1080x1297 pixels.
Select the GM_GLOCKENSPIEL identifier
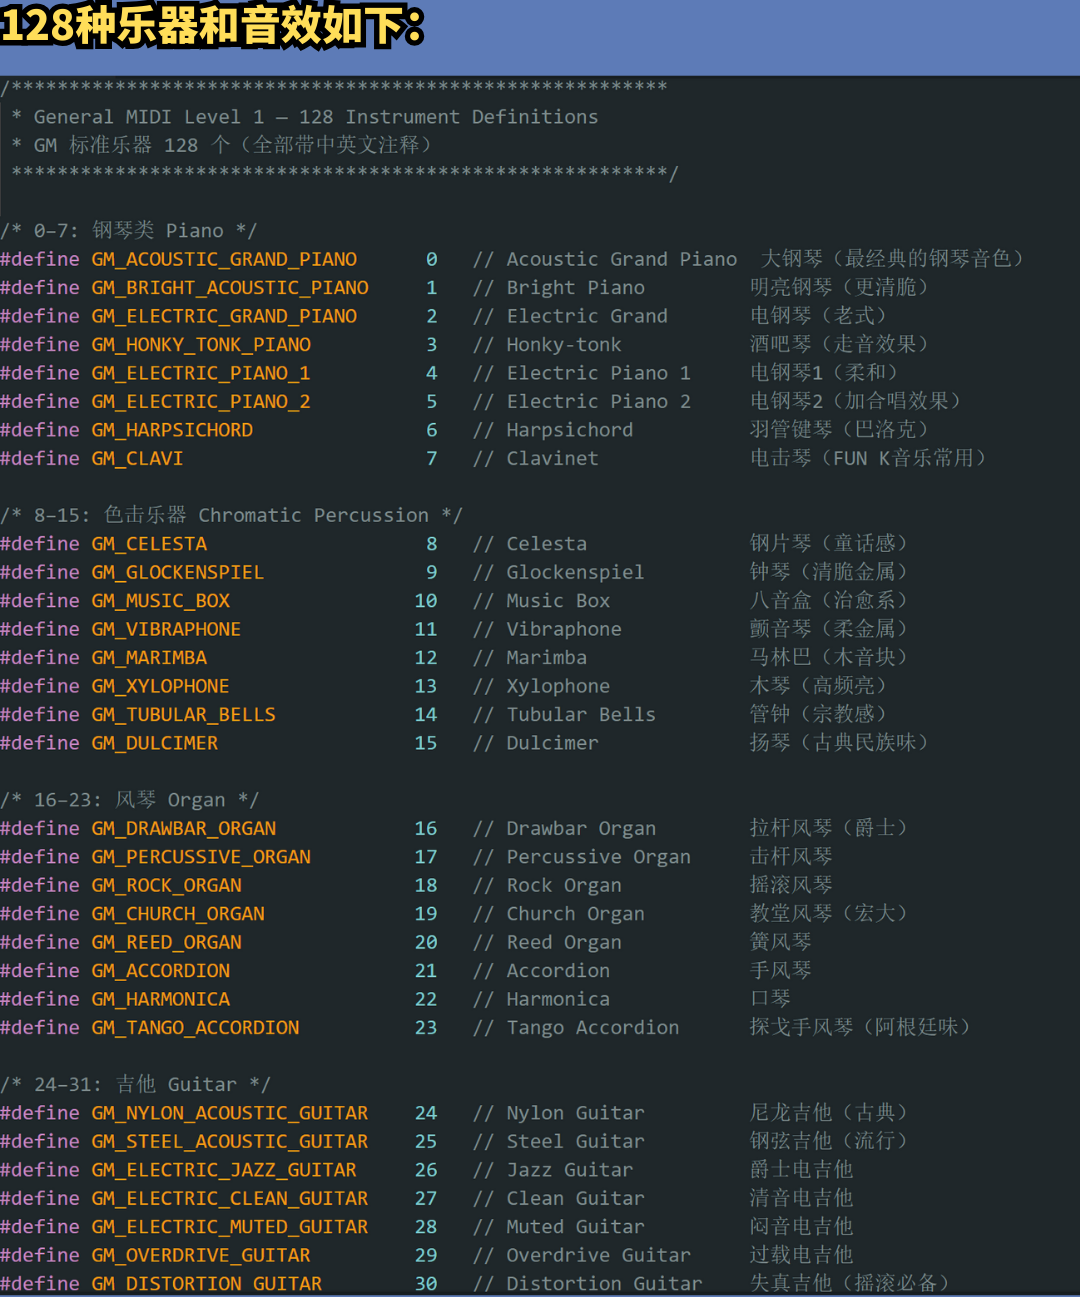coord(177,573)
